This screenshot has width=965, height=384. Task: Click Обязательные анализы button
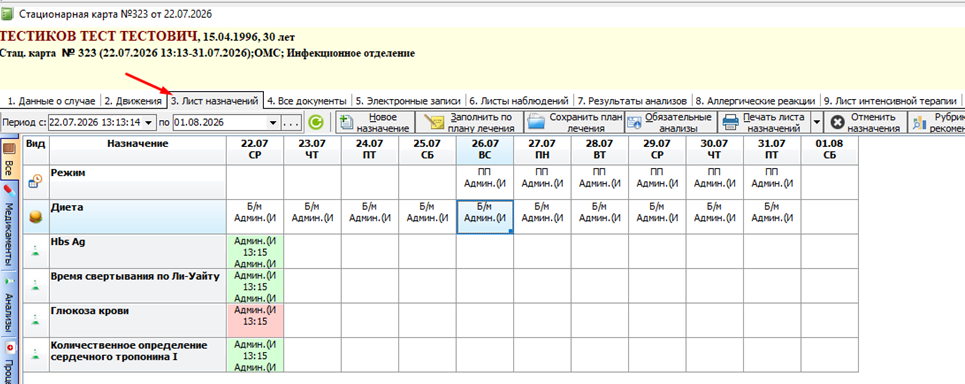(x=670, y=122)
